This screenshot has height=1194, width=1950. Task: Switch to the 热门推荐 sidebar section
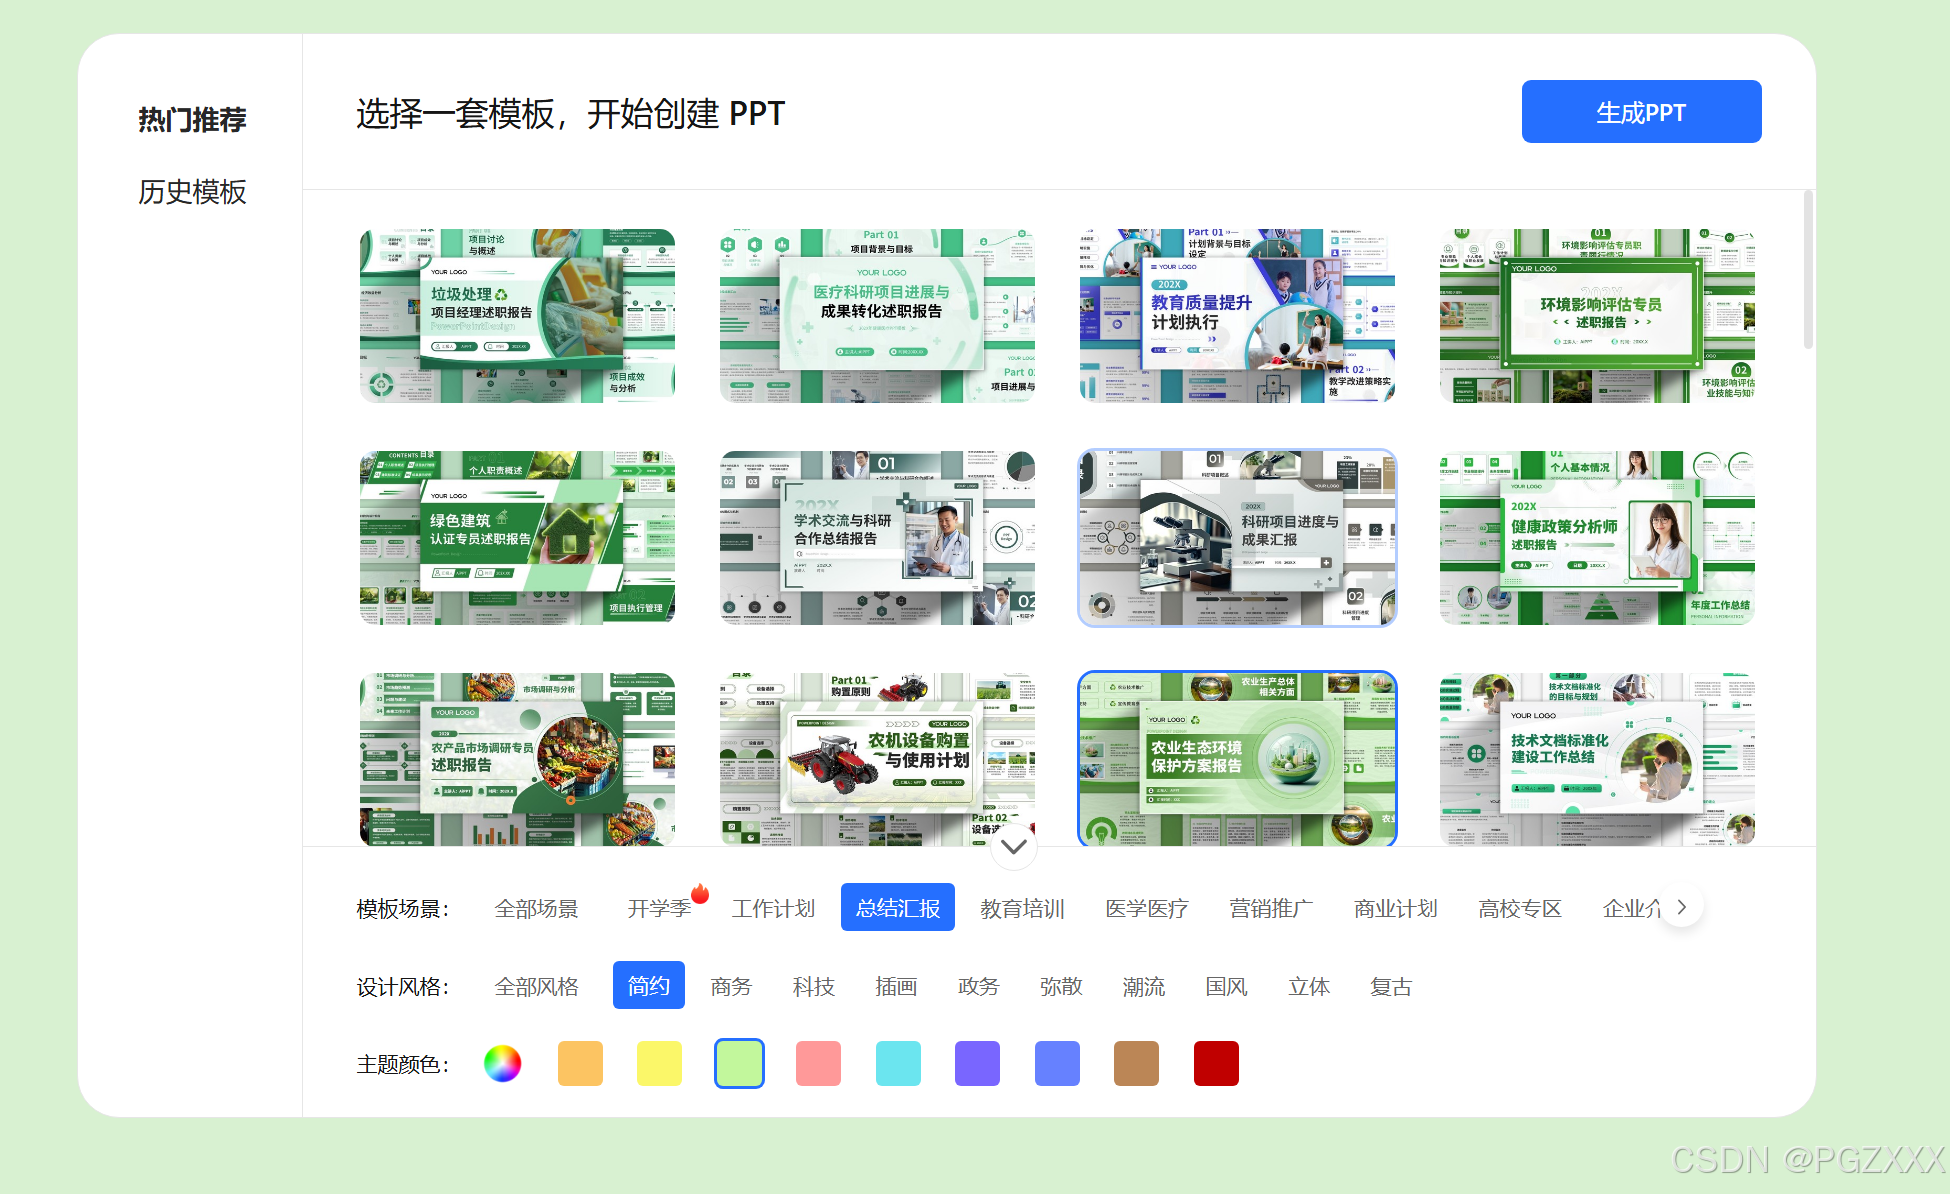point(192,119)
